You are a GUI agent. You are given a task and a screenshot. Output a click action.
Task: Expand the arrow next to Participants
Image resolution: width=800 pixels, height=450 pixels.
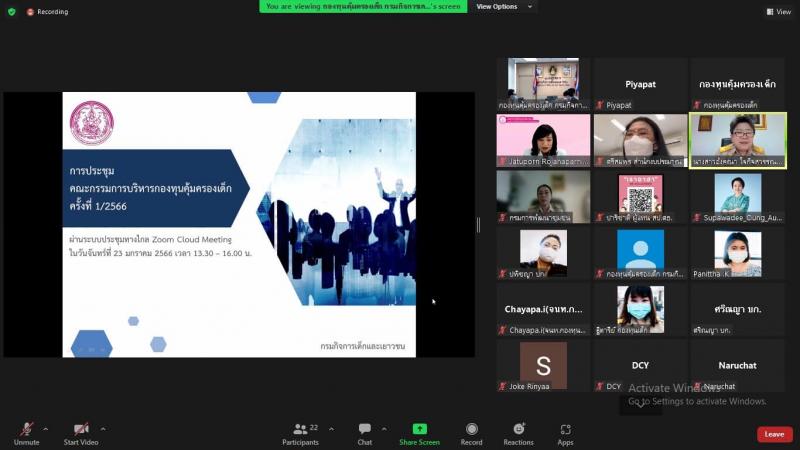(x=331, y=429)
